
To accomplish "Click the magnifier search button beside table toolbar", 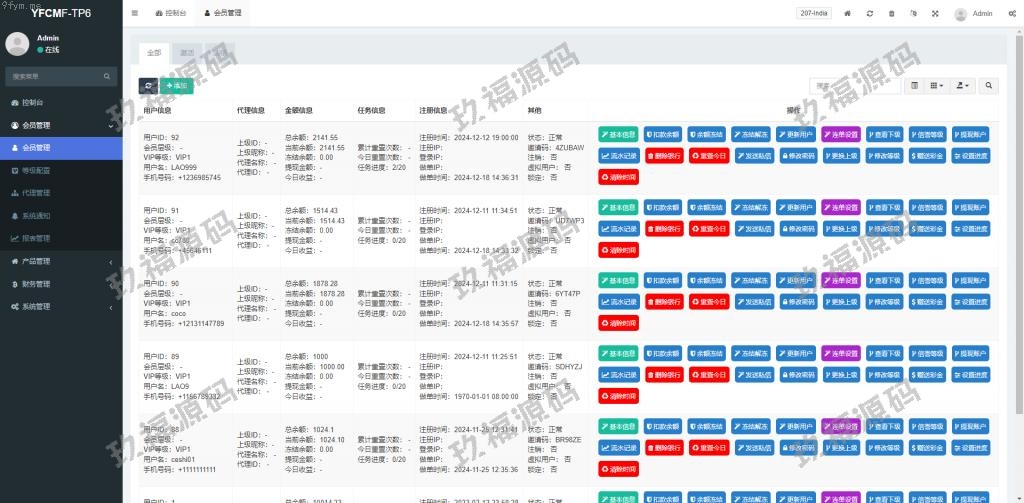I will click(988, 86).
